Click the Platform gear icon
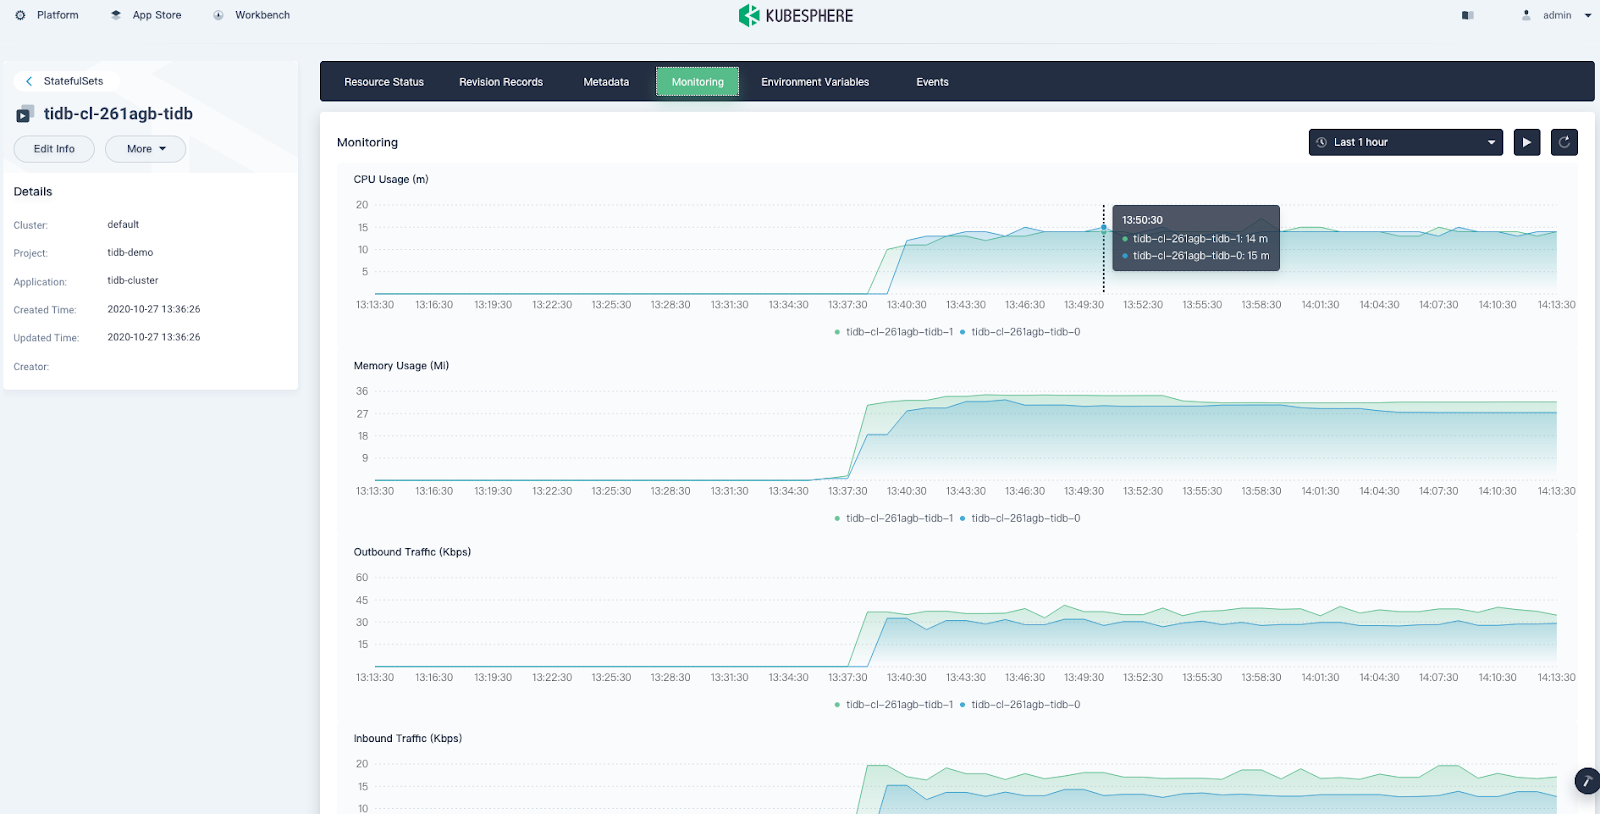Image resolution: width=1600 pixels, height=814 pixels. (x=20, y=15)
